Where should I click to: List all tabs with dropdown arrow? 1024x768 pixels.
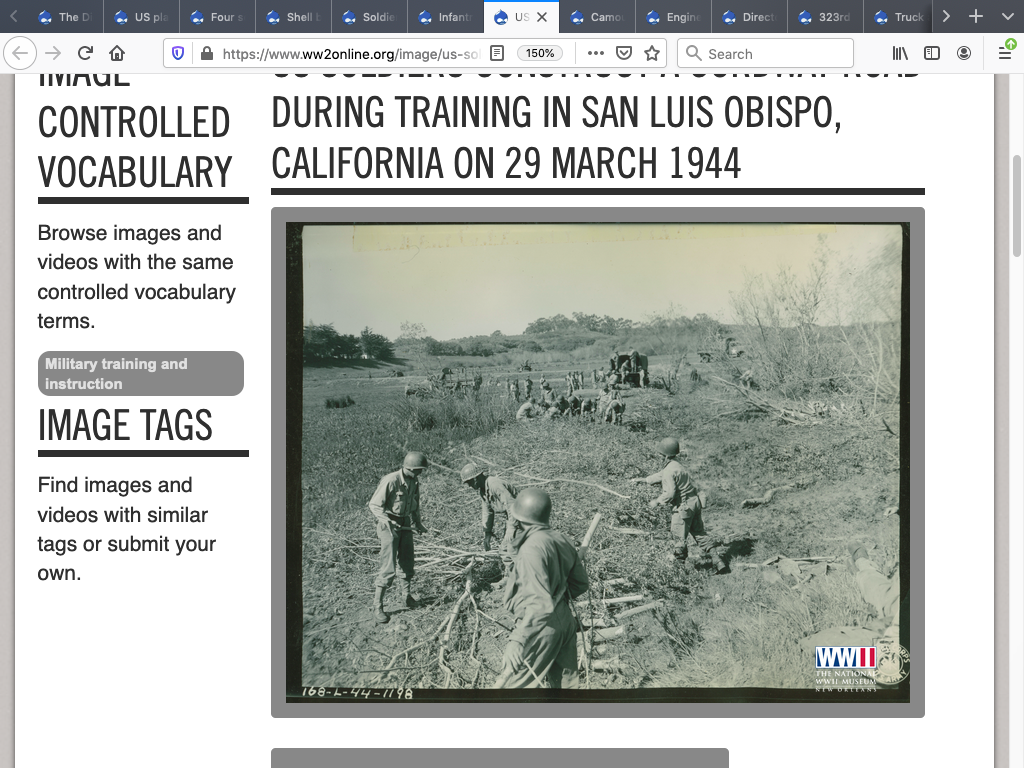point(1007,17)
